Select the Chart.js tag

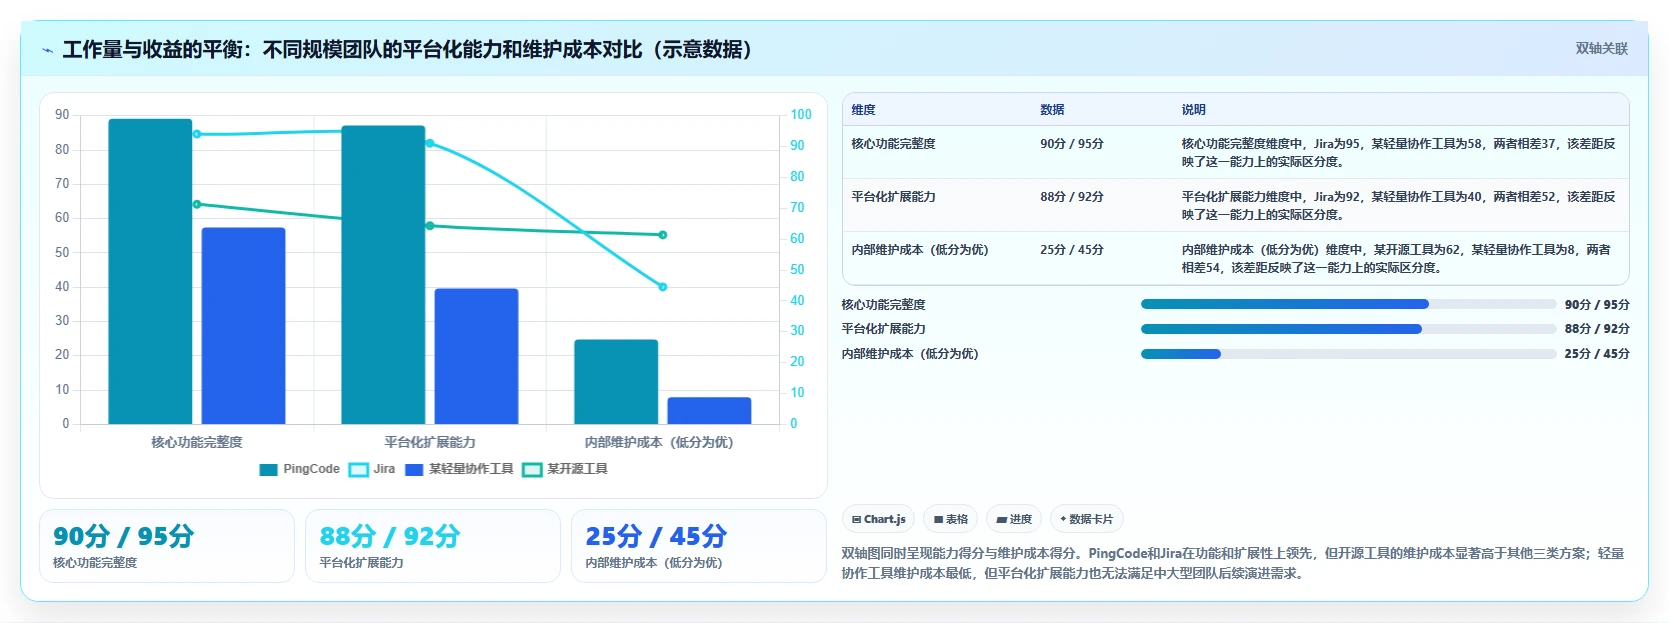(879, 519)
